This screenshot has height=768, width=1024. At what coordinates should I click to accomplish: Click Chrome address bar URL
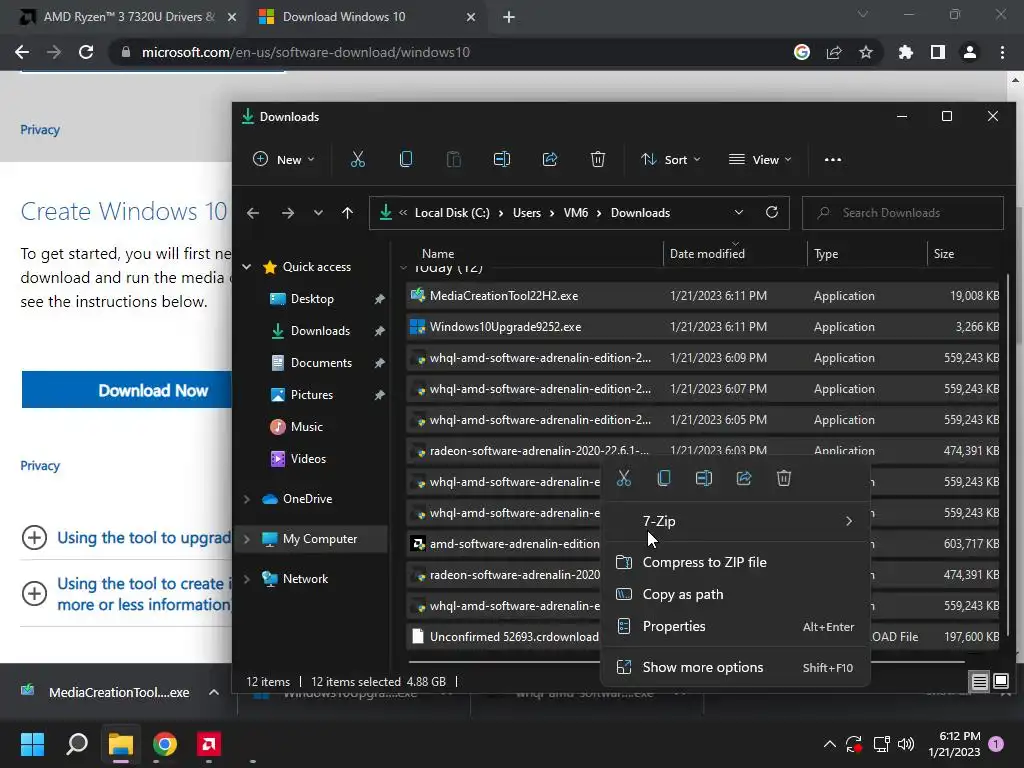306,52
